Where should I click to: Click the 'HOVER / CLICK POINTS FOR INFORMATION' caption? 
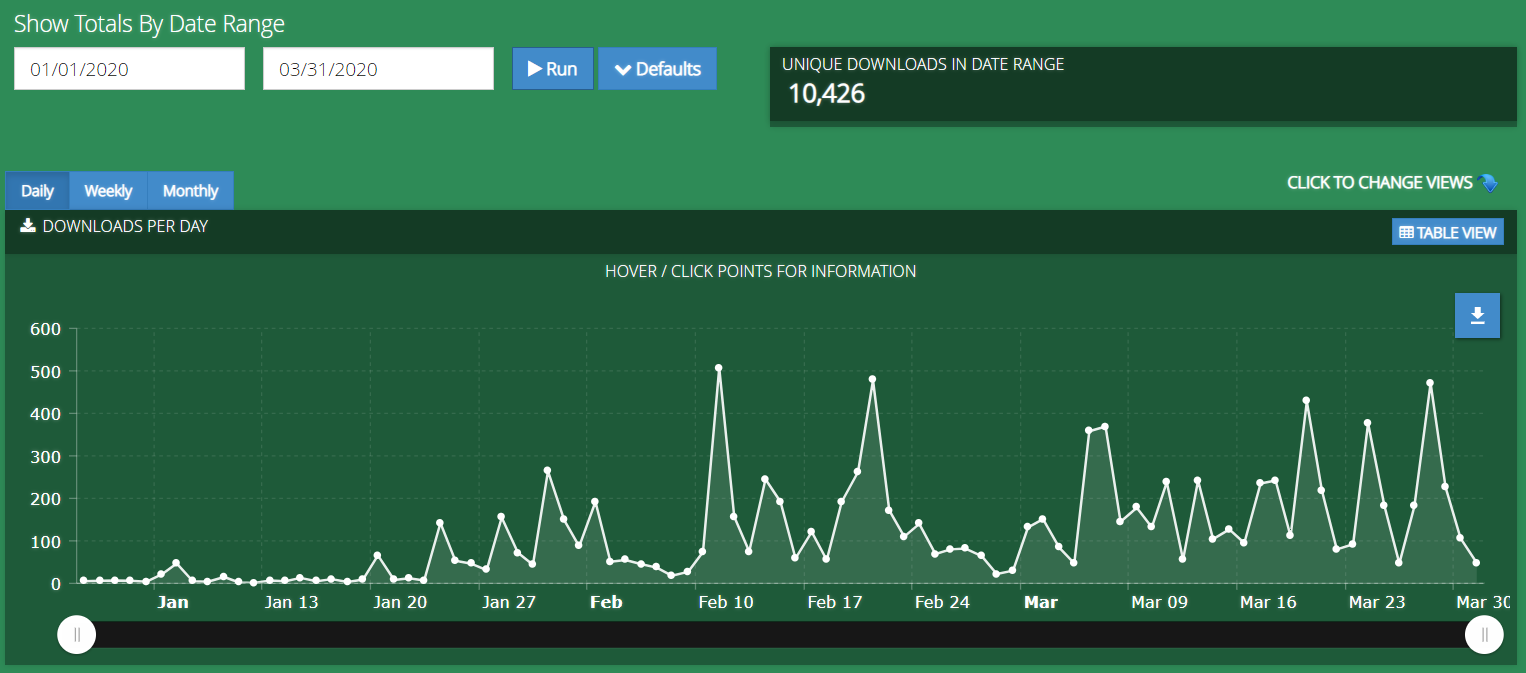(x=760, y=271)
